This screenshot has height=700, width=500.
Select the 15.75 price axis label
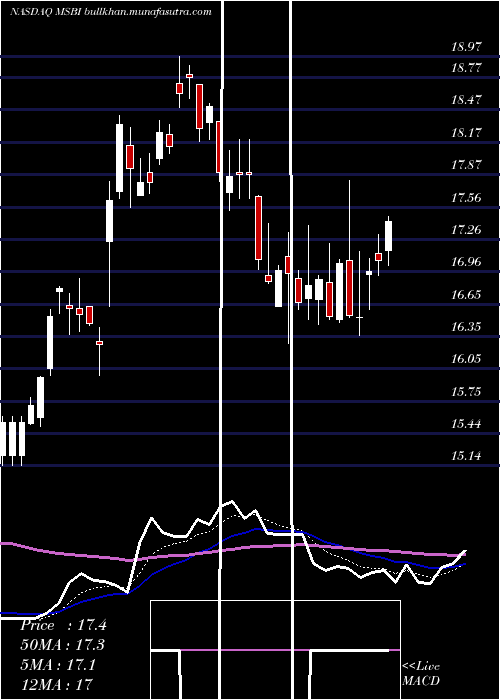[467, 392]
